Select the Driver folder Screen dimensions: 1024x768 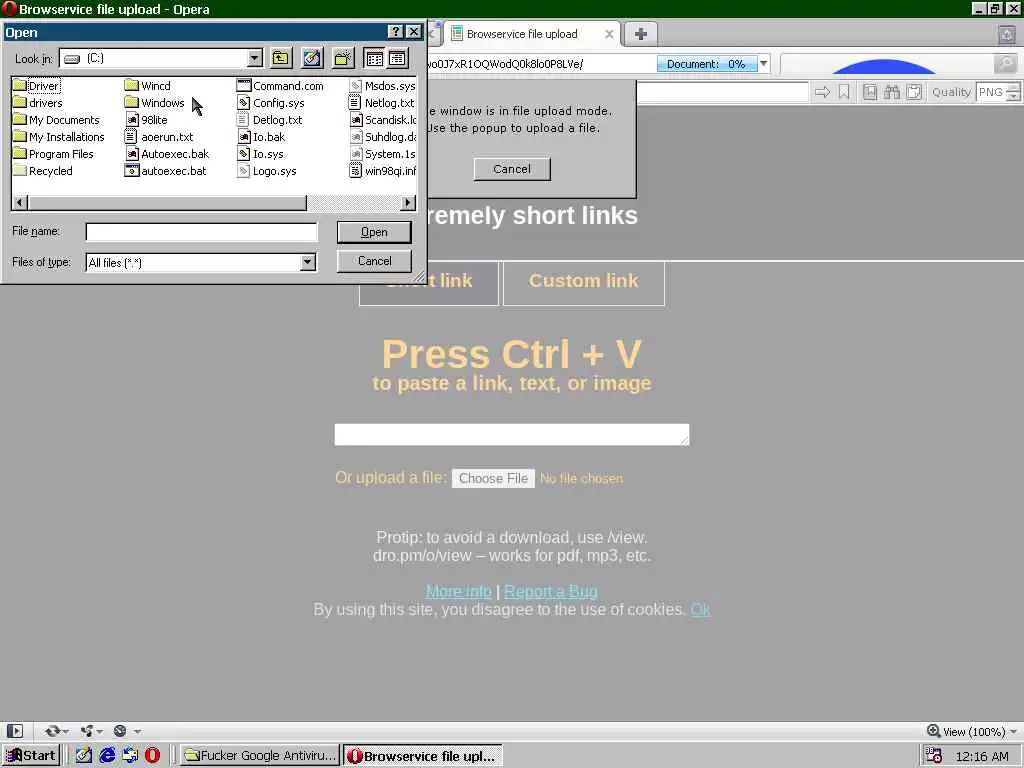(37, 86)
